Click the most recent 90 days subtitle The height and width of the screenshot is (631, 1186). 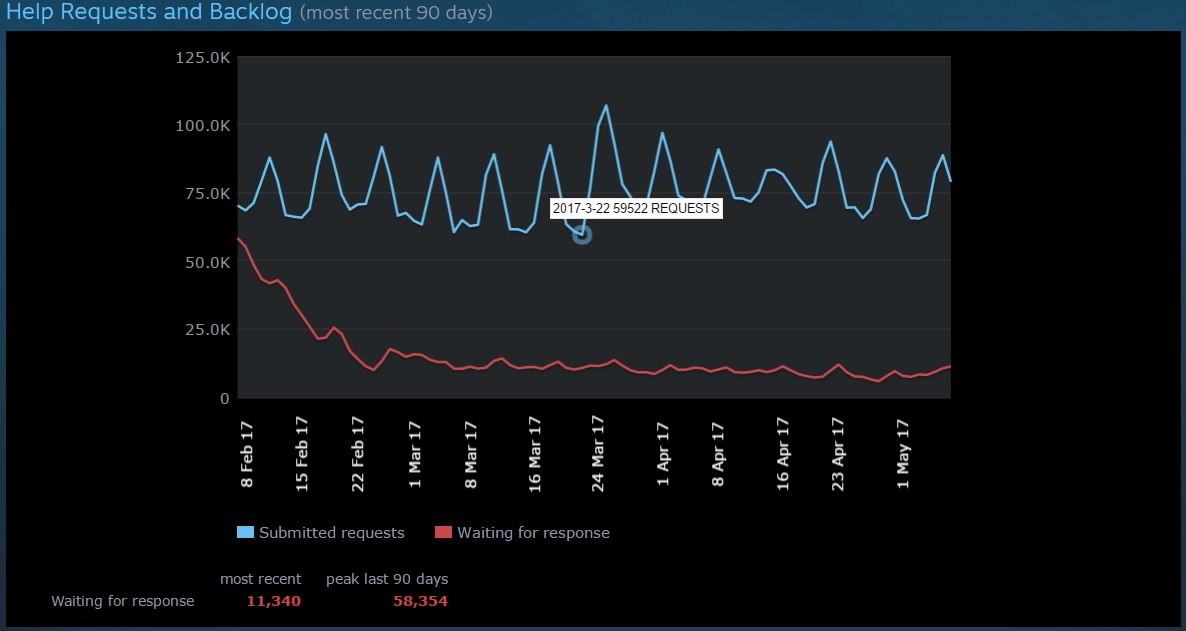(x=396, y=14)
